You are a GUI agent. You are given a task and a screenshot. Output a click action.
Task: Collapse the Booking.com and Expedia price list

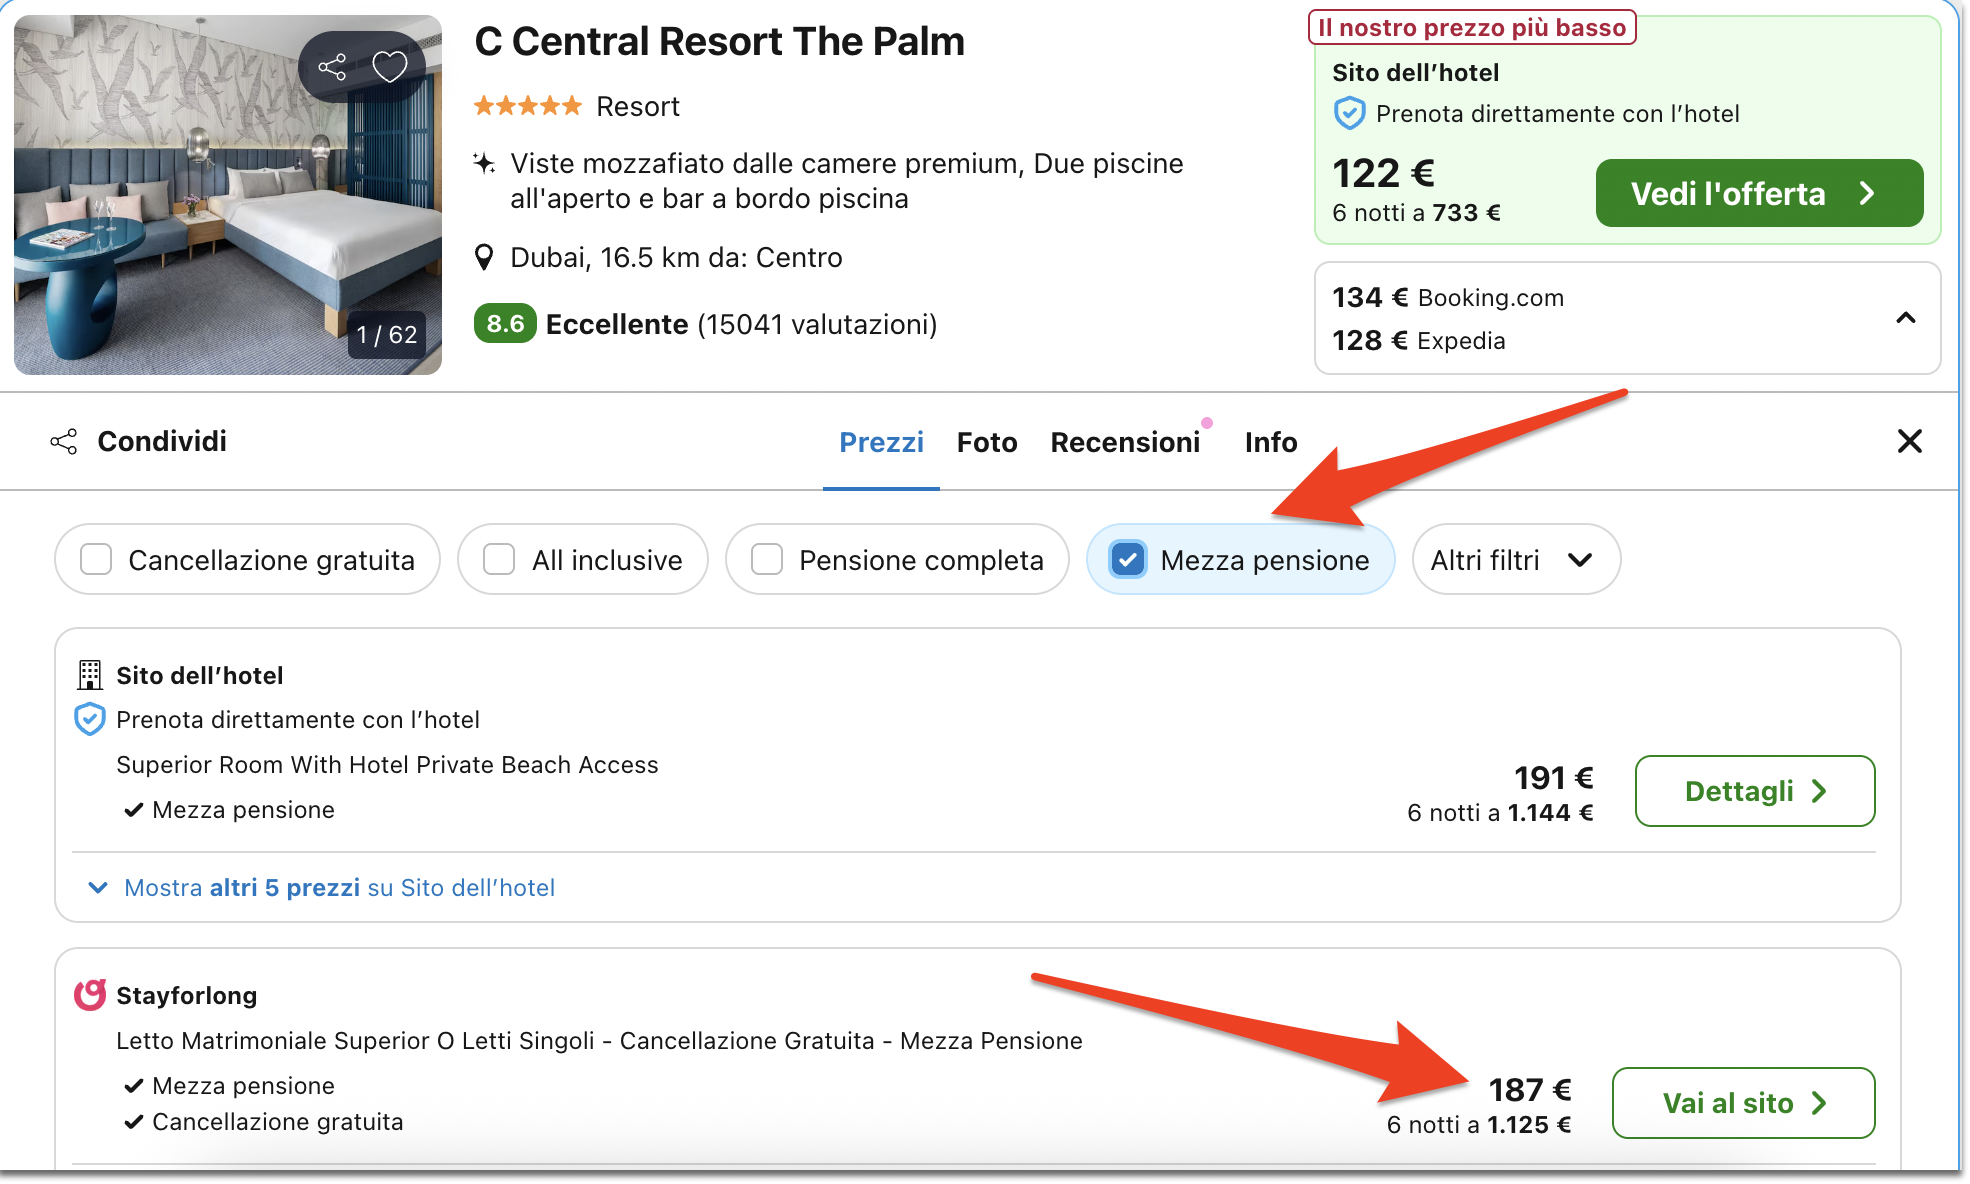(x=1906, y=318)
